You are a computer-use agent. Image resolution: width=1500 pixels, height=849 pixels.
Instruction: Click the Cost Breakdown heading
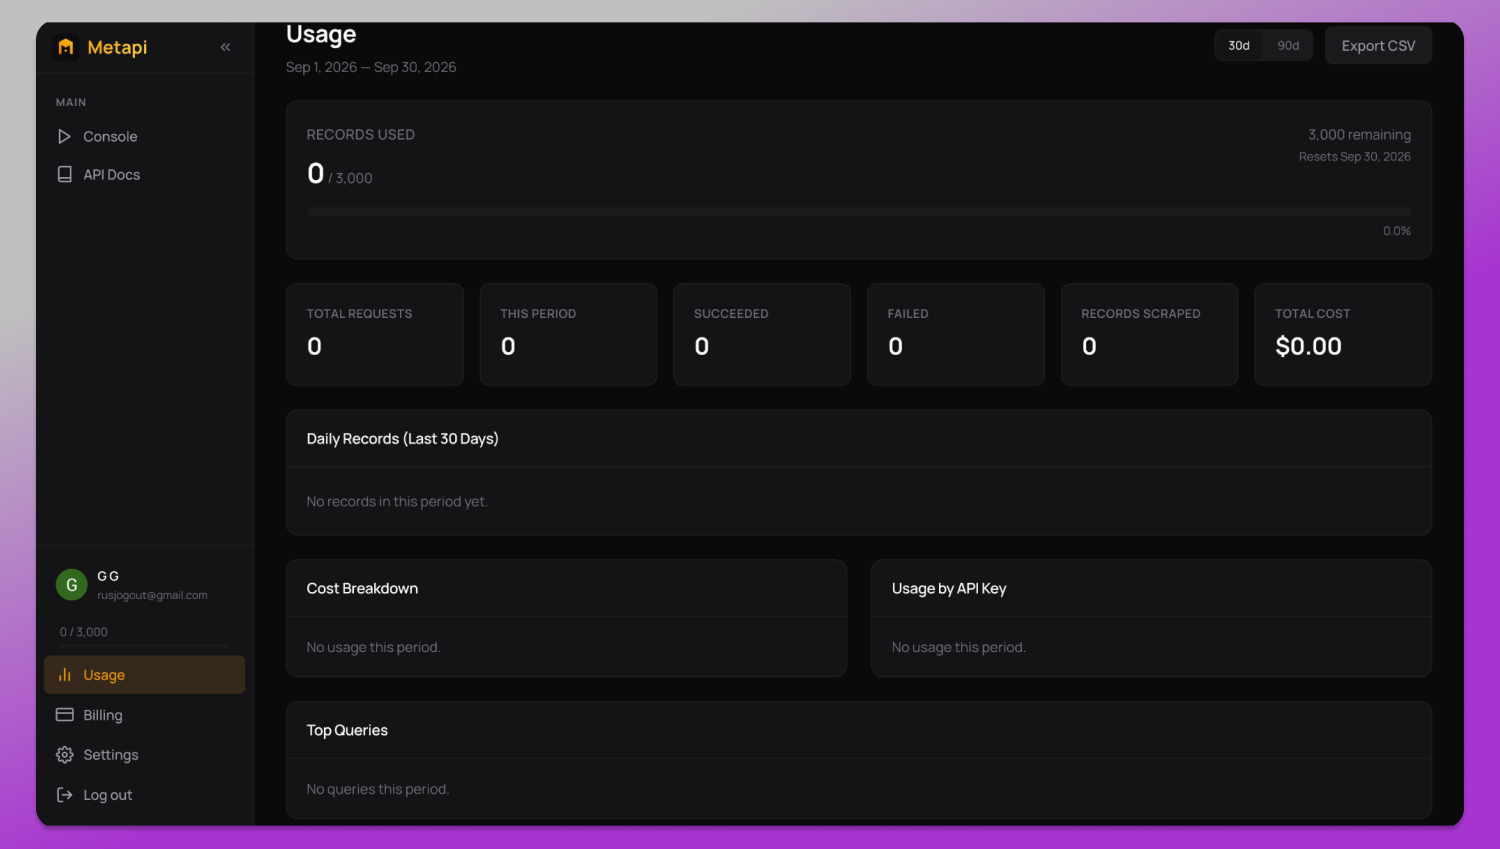[362, 589]
